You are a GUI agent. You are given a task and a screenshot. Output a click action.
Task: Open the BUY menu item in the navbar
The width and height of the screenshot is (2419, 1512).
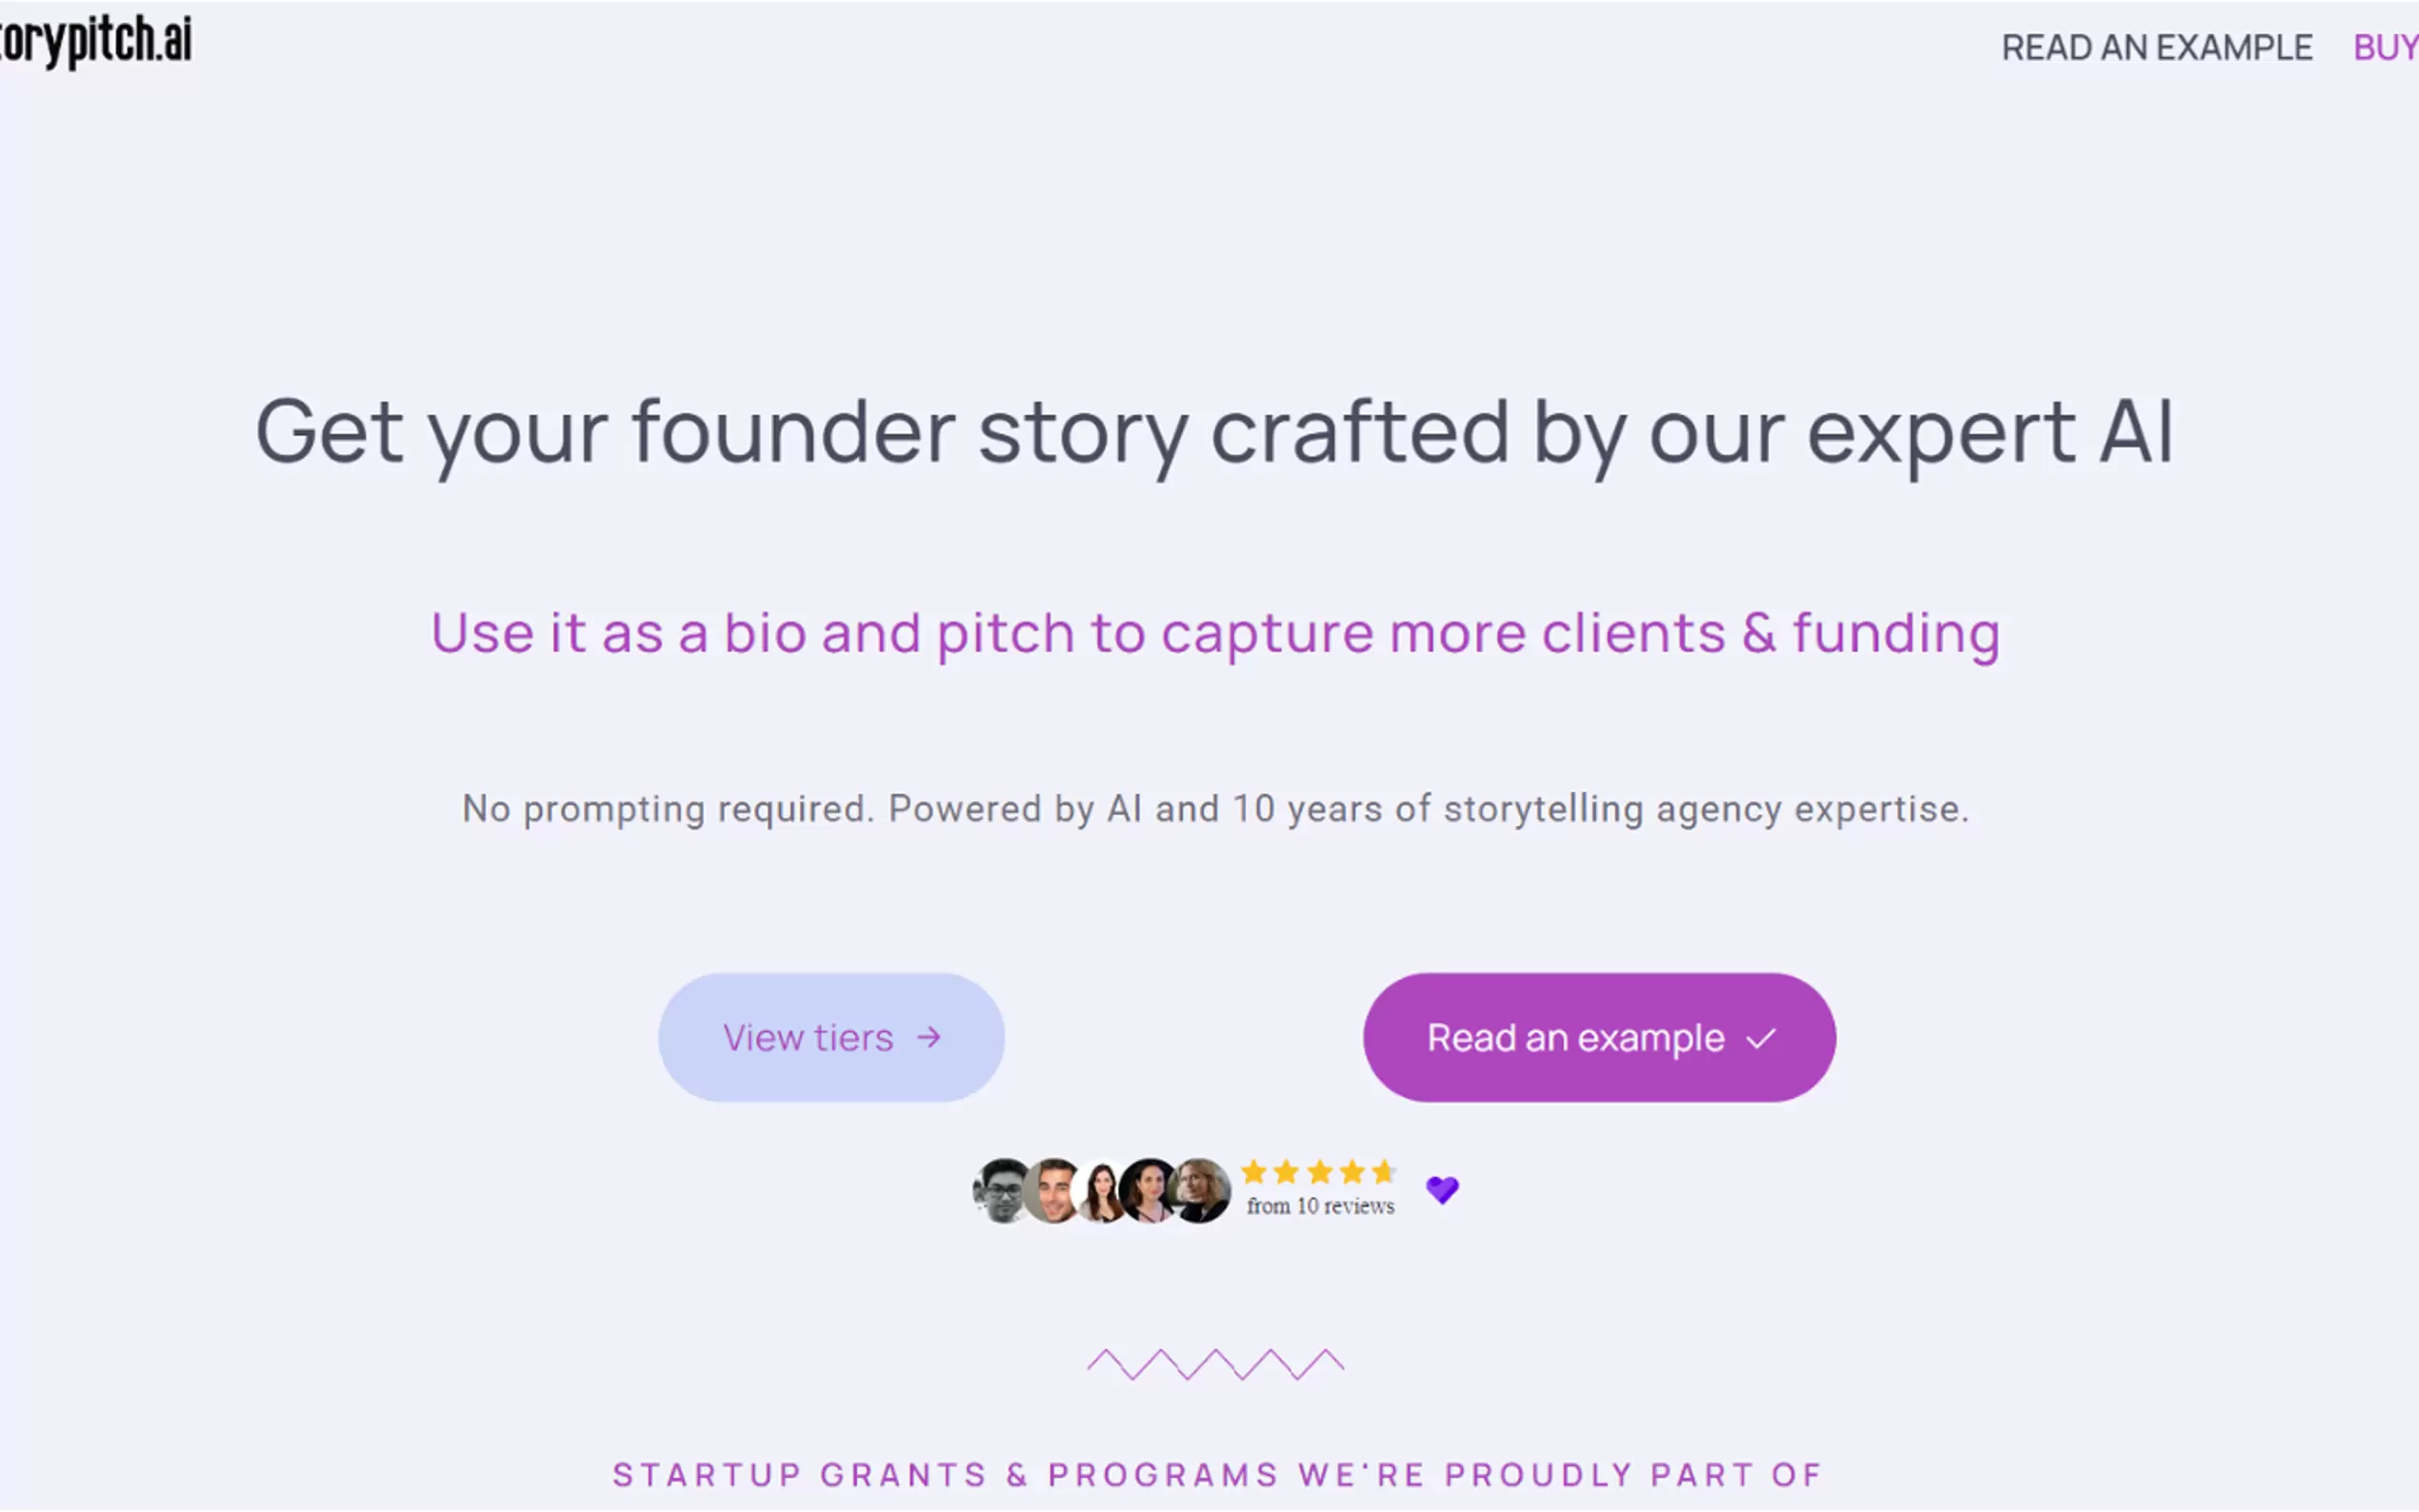click(x=2390, y=47)
